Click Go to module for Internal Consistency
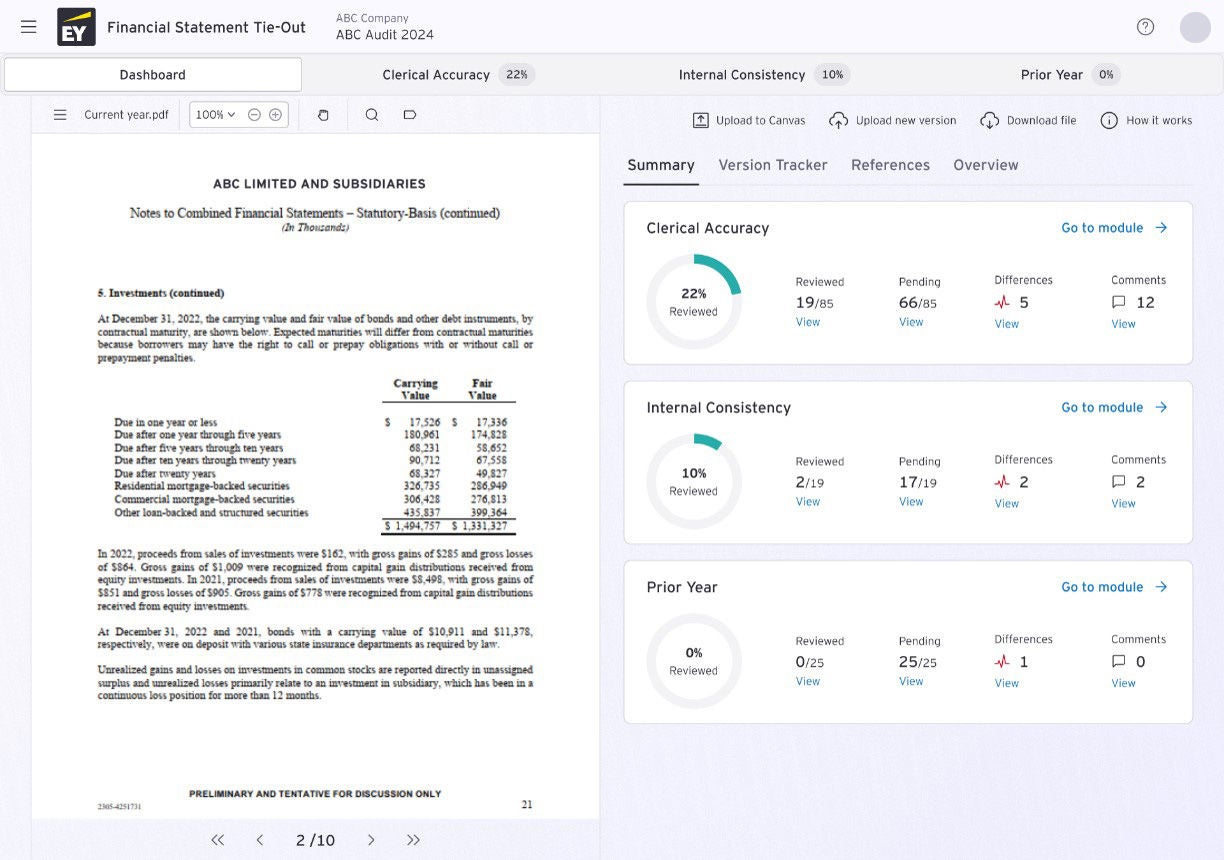Screen dimensions: 1224x860 point(1113,407)
